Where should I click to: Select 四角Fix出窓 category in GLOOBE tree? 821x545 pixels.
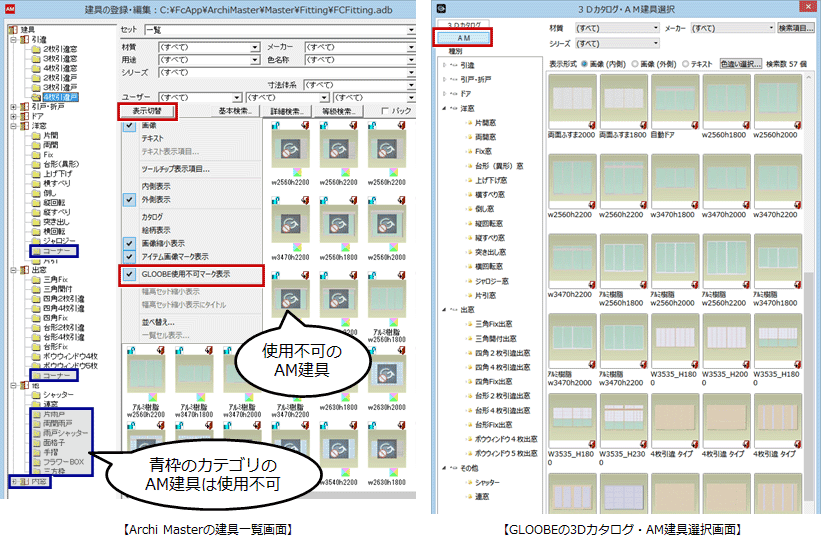(494, 382)
